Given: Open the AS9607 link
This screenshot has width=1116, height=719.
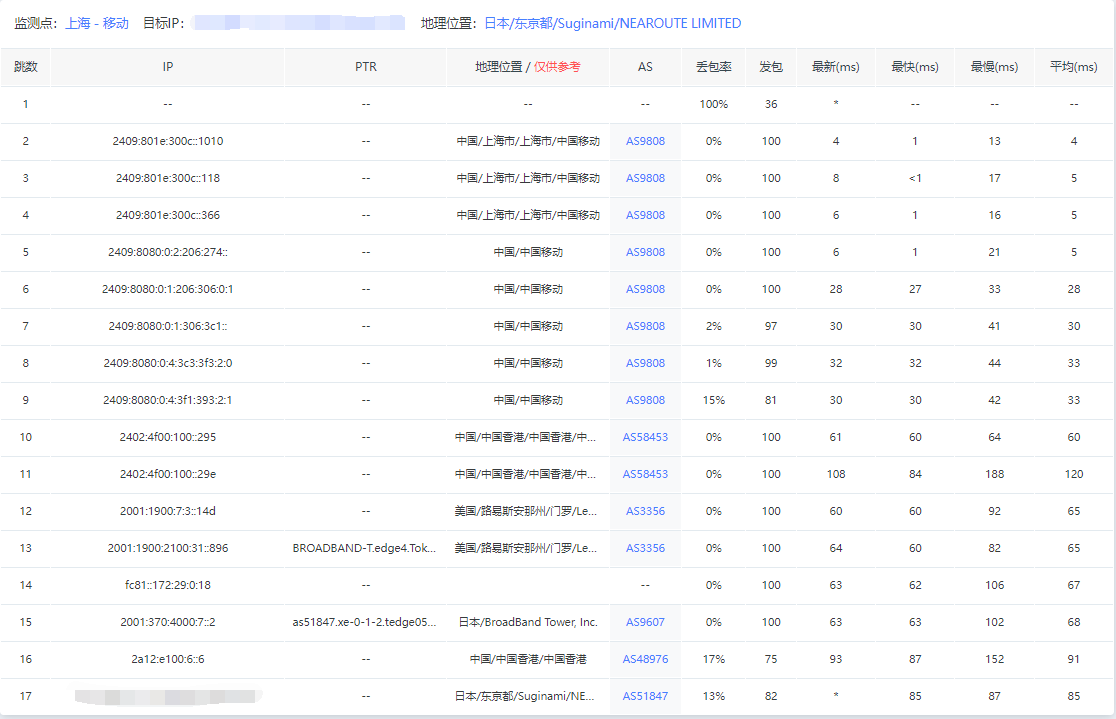Looking at the screenshot, I should (x=646, y=622).
